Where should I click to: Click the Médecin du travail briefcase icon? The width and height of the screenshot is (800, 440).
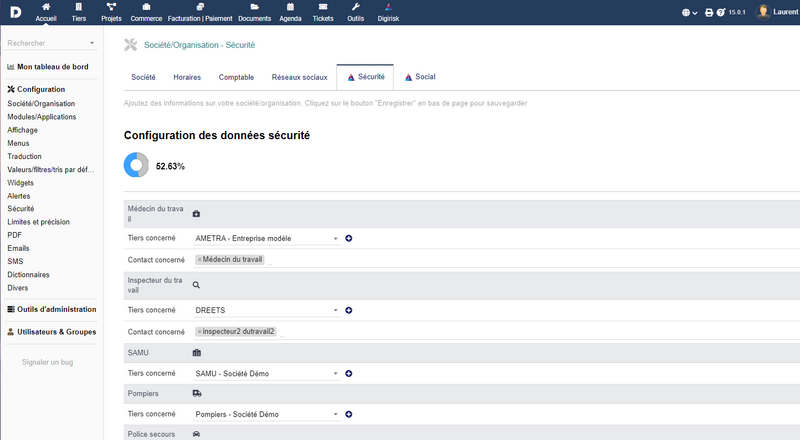pyautogui.click(x=196, y=214)
